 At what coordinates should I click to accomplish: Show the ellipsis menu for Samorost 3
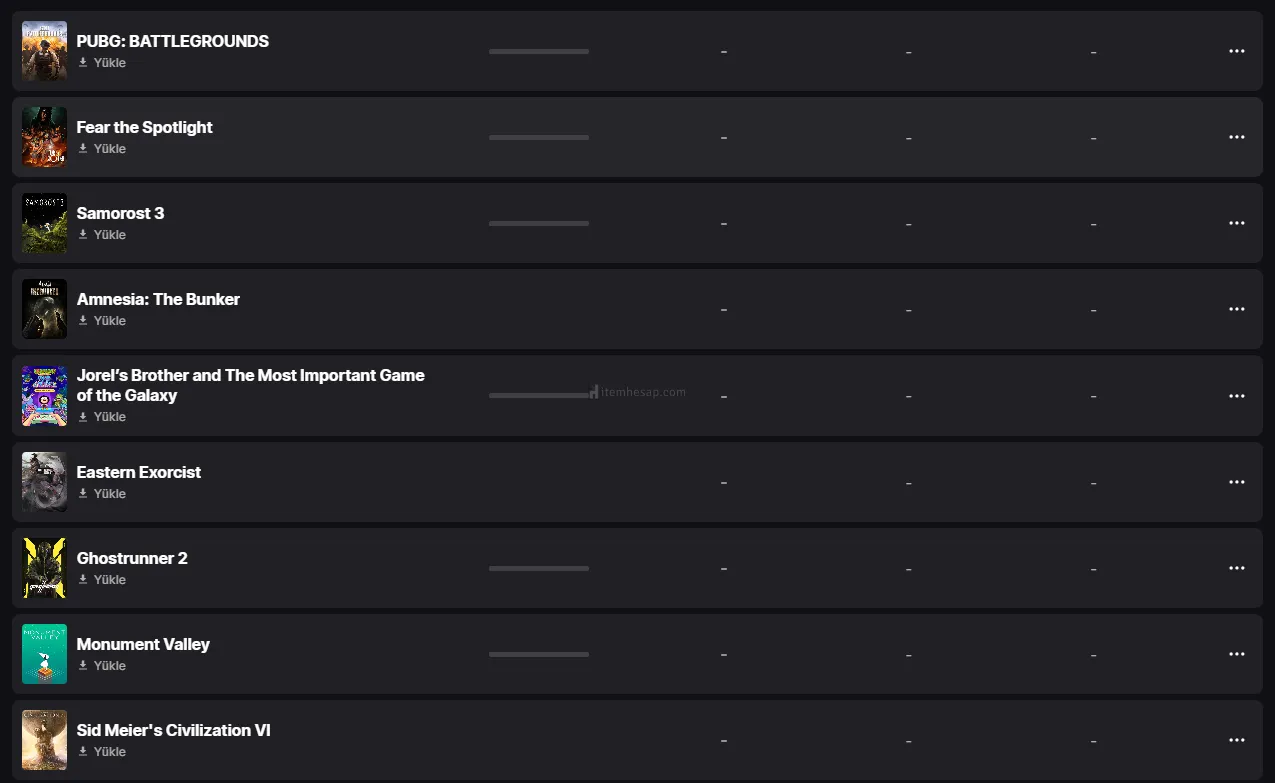click(x=1237, y=223)
